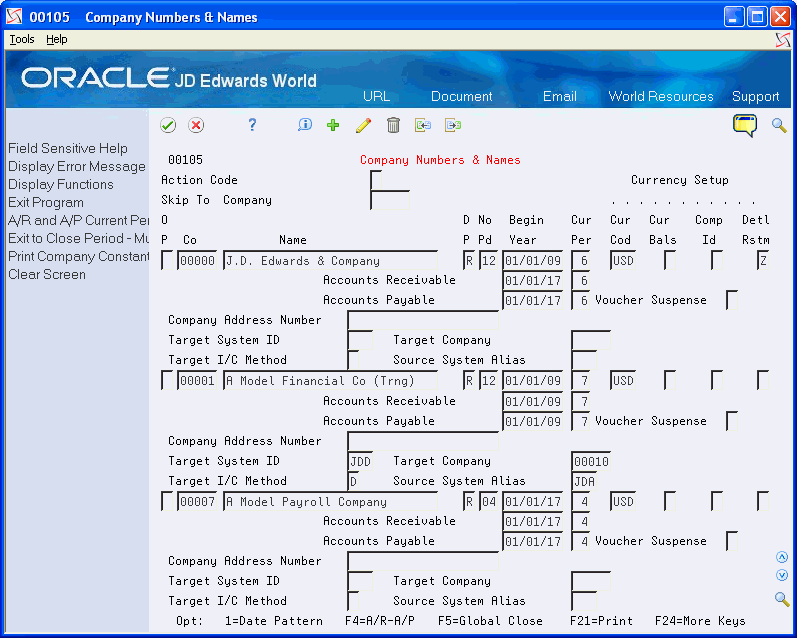Click the export arrow icon in the toolbar
This screenshot has width=797, height=638.
453,125
